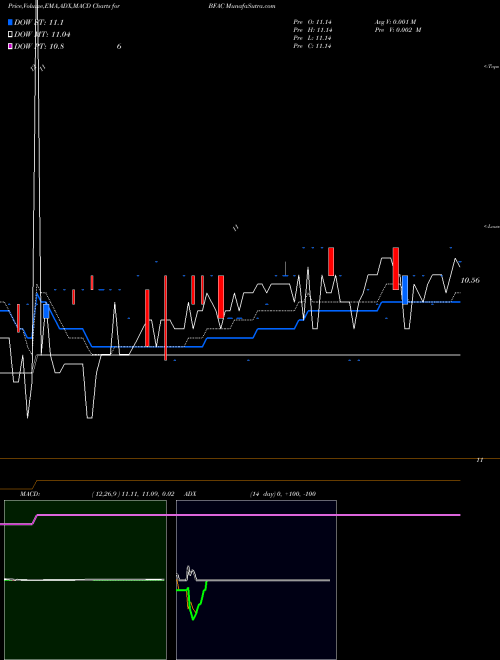Click the large blue candle near 10.56
Image resolution: width=500 pixels, height=660 pixels.
point(405,290)
